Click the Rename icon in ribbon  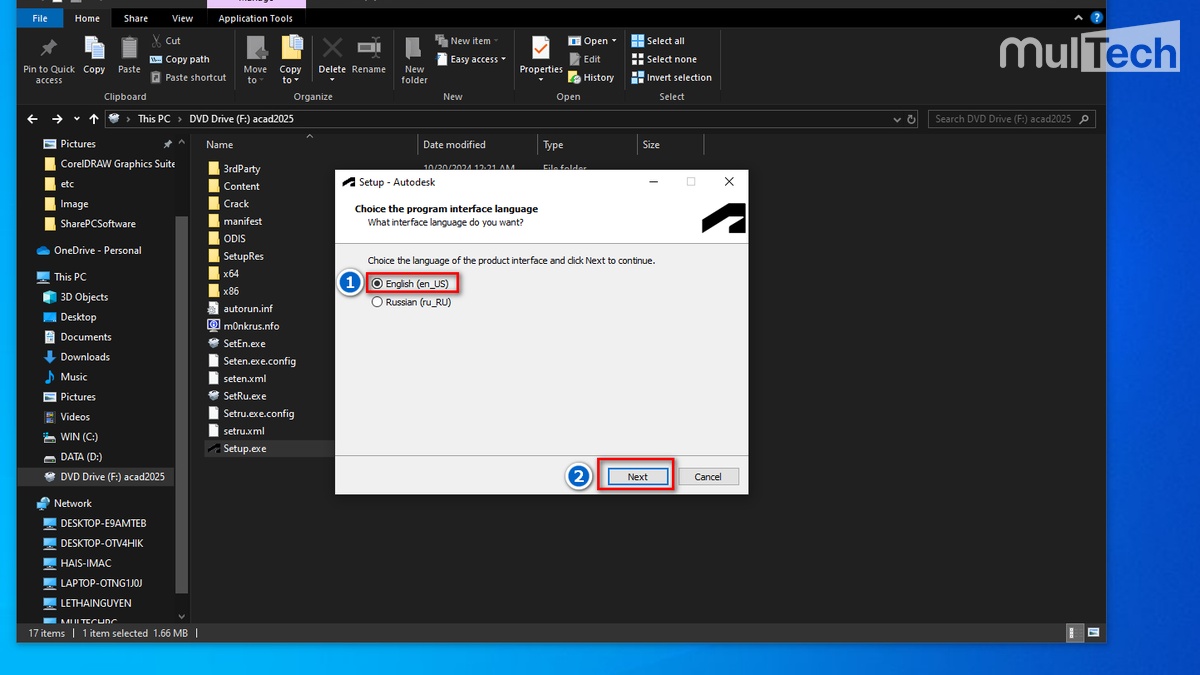tap(368, 55)
